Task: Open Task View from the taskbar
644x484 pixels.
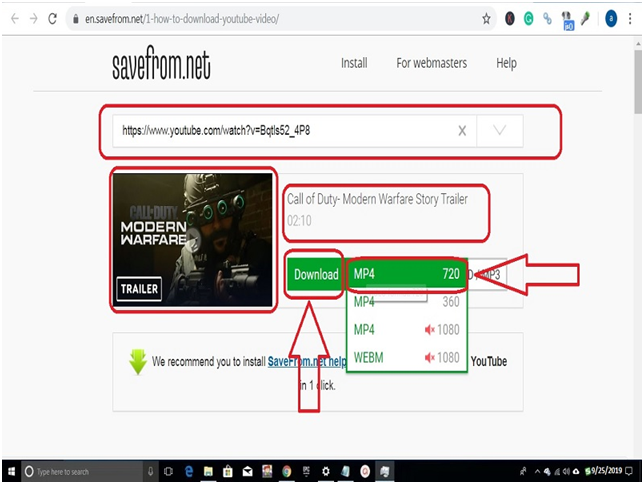Action: click(x=168, y=472)
